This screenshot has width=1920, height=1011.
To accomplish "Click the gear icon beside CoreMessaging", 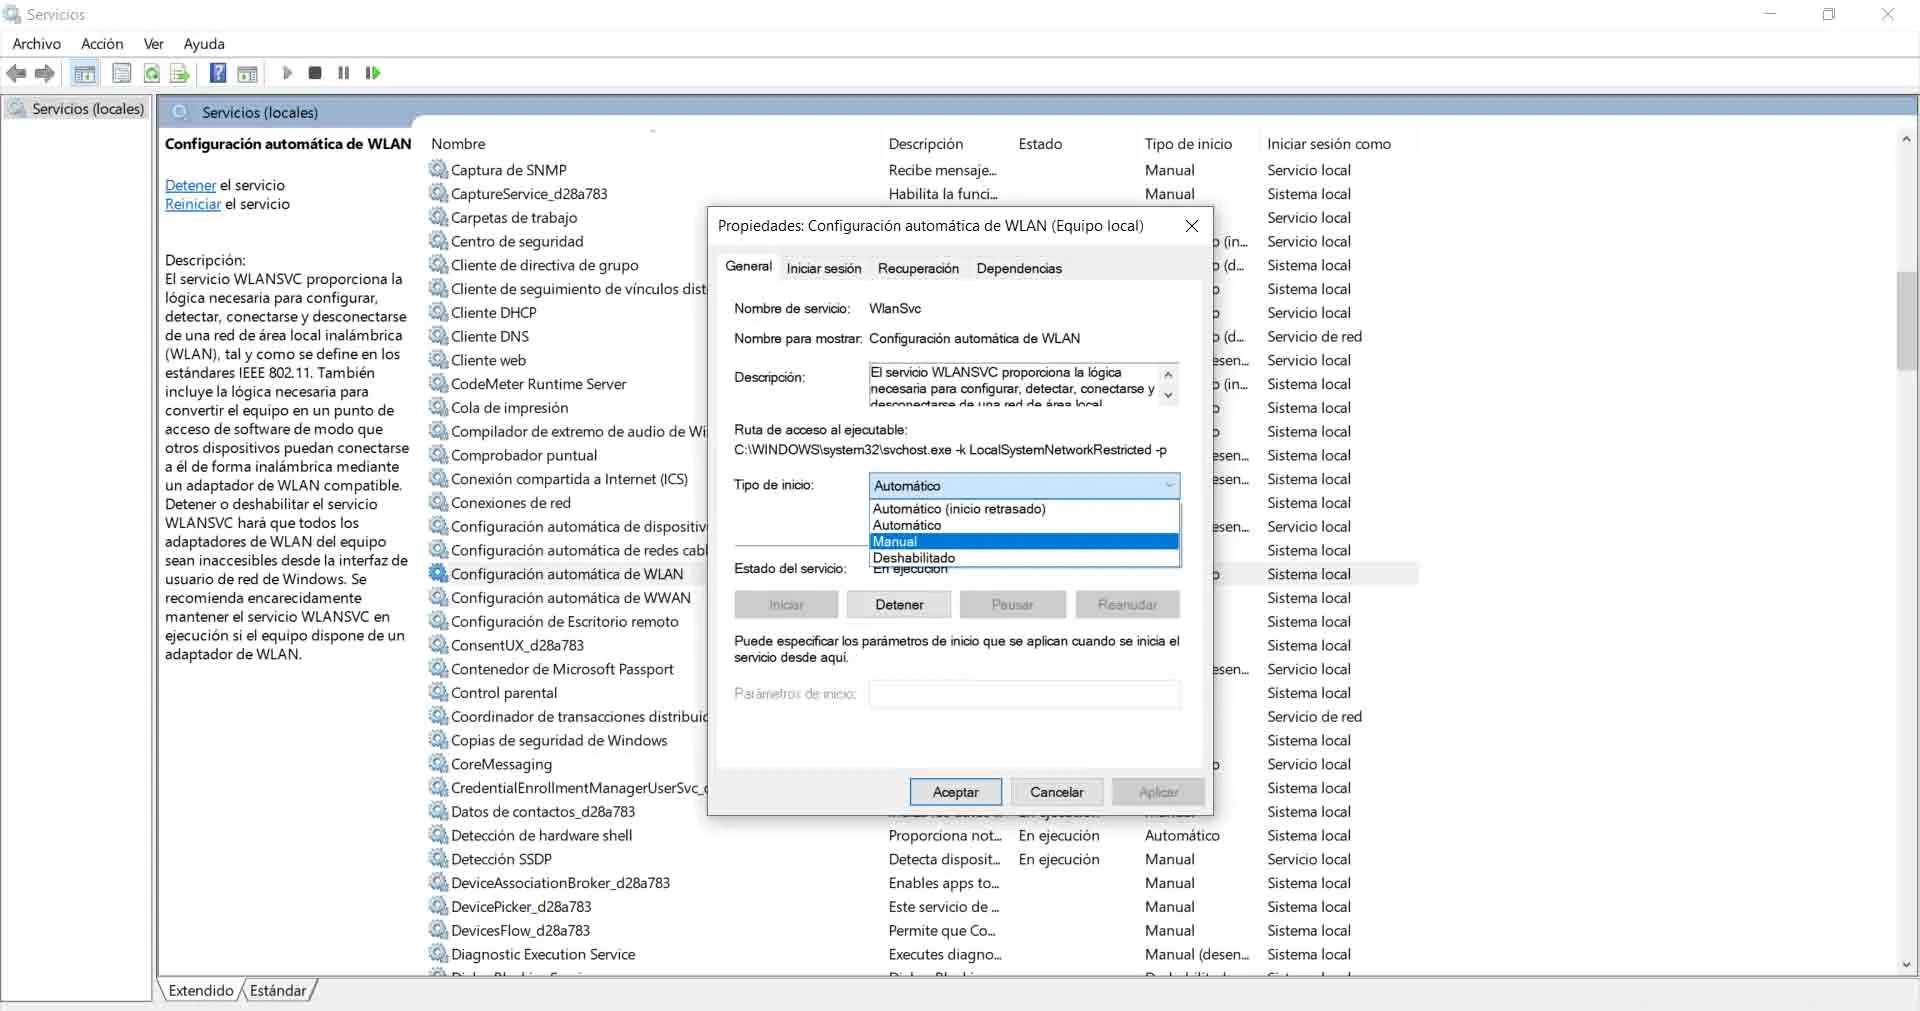I will click(438, 764).
